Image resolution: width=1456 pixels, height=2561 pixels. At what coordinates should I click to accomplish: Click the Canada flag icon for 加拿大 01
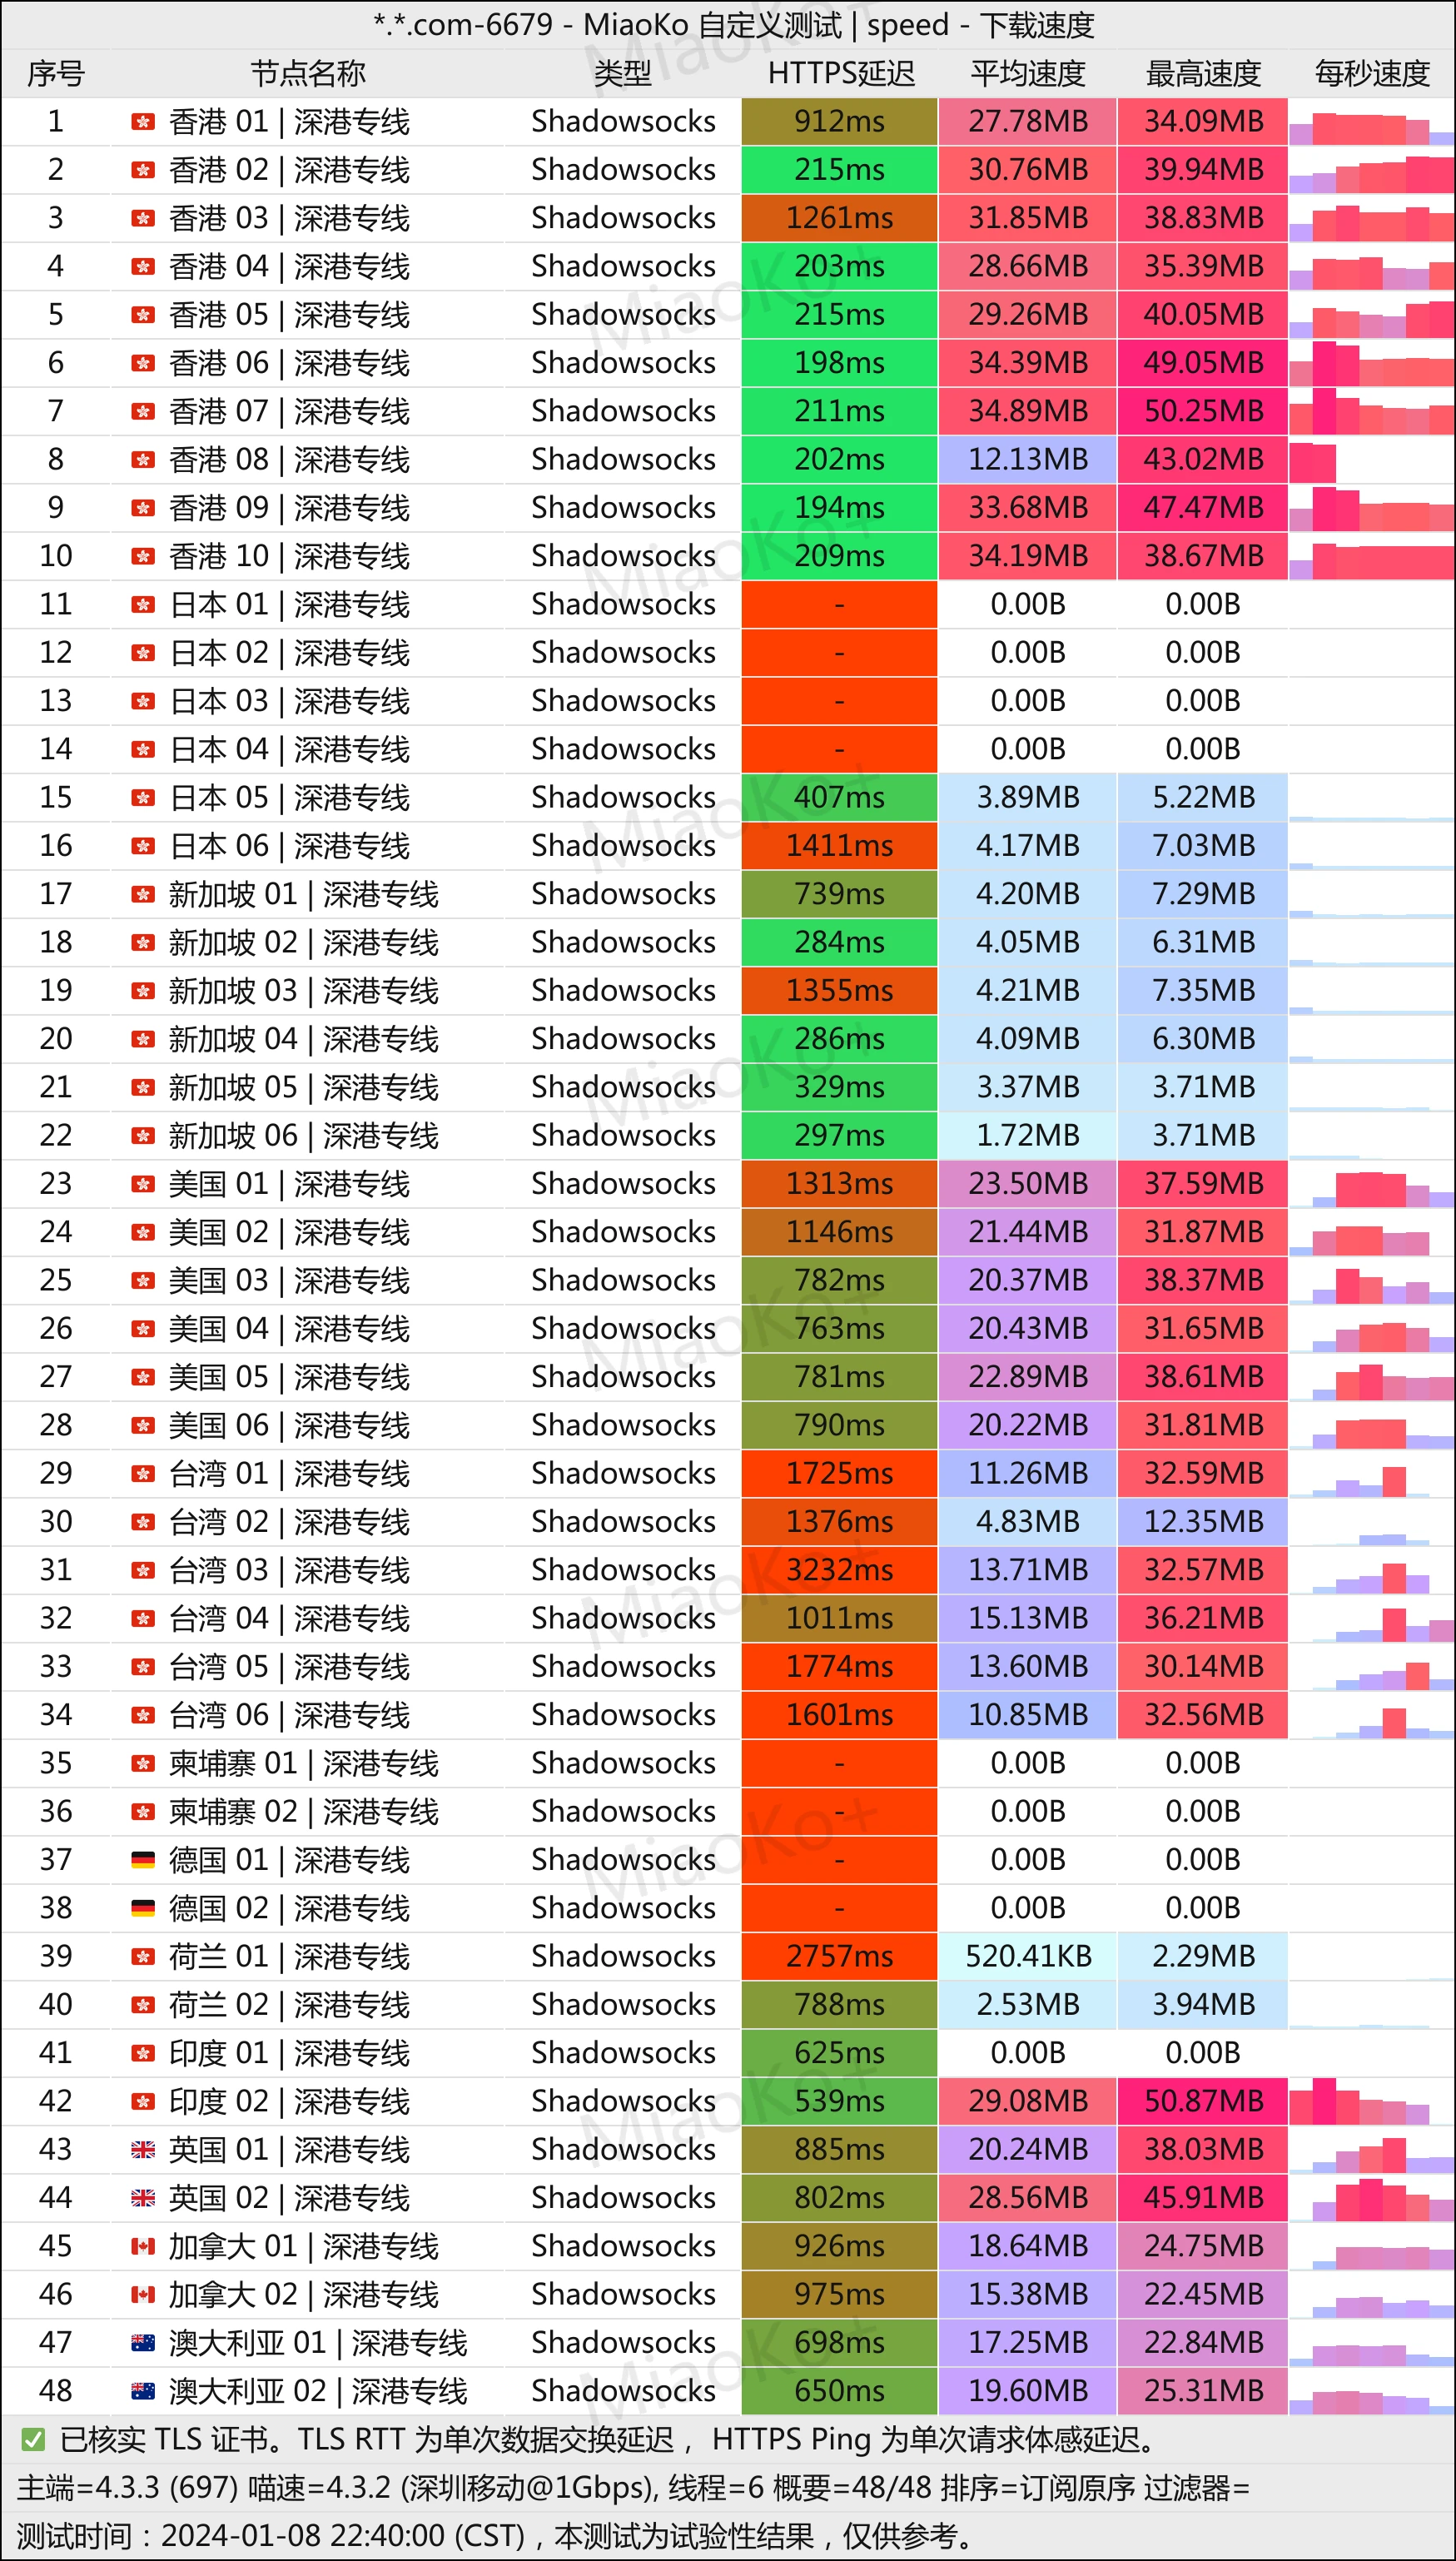(143, 2246)
